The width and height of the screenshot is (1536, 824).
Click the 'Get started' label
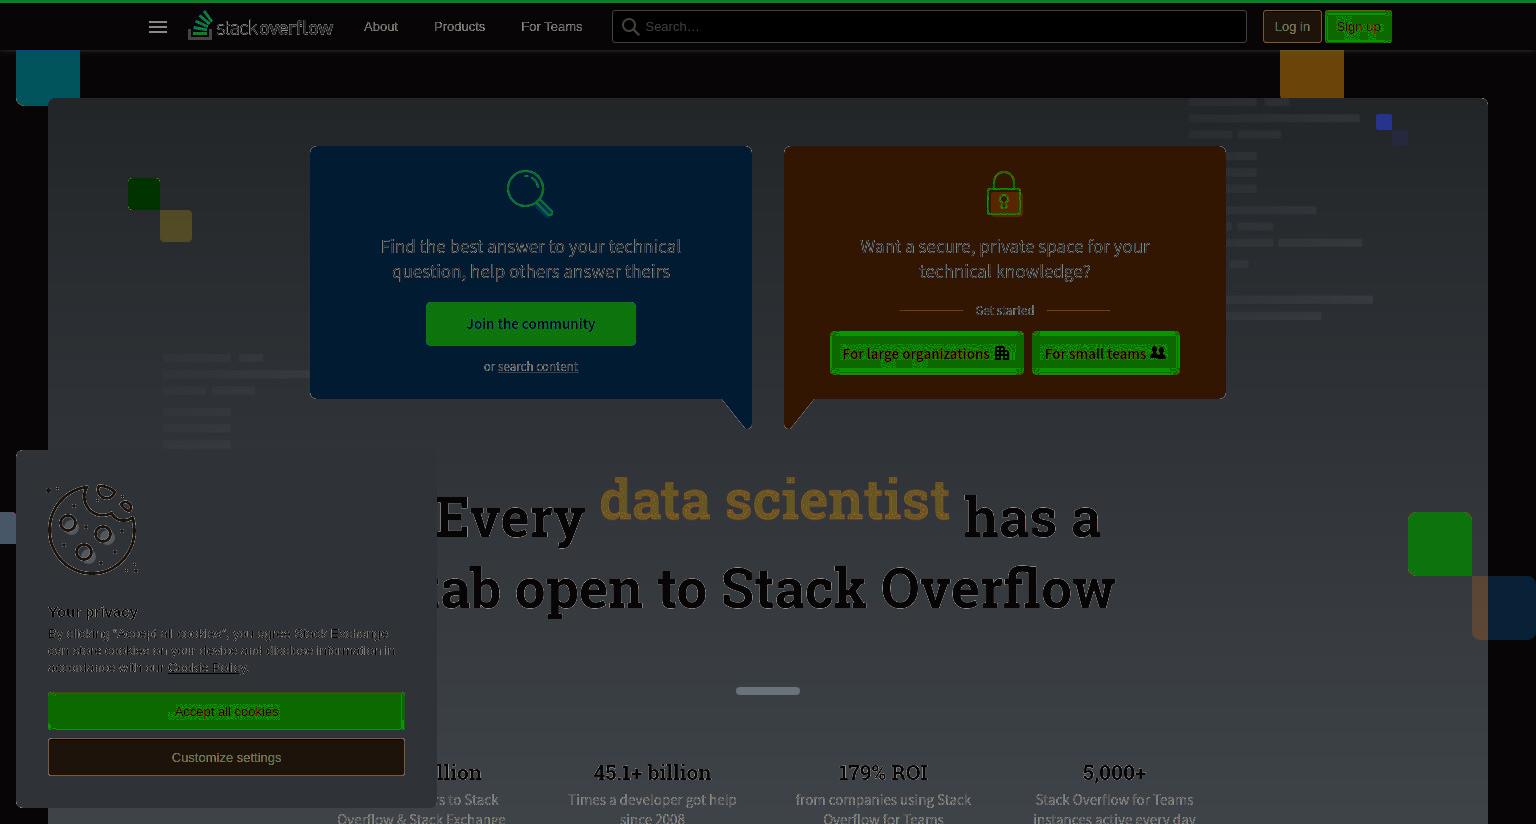coord(1005,311)
